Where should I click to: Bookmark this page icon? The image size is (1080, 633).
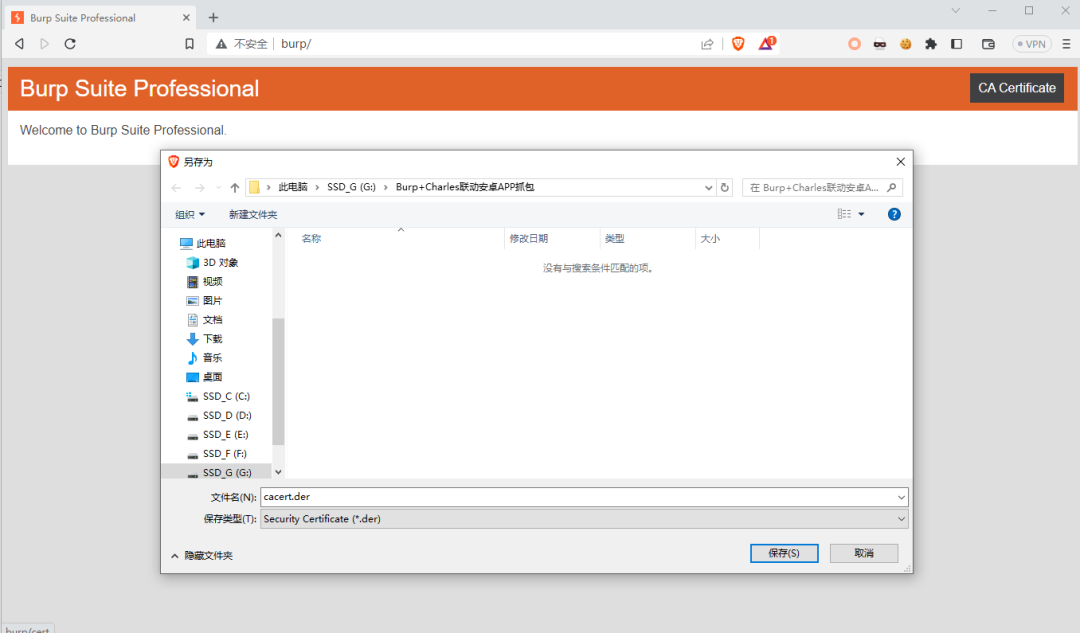pyautogui.click(x=189, y=44)
